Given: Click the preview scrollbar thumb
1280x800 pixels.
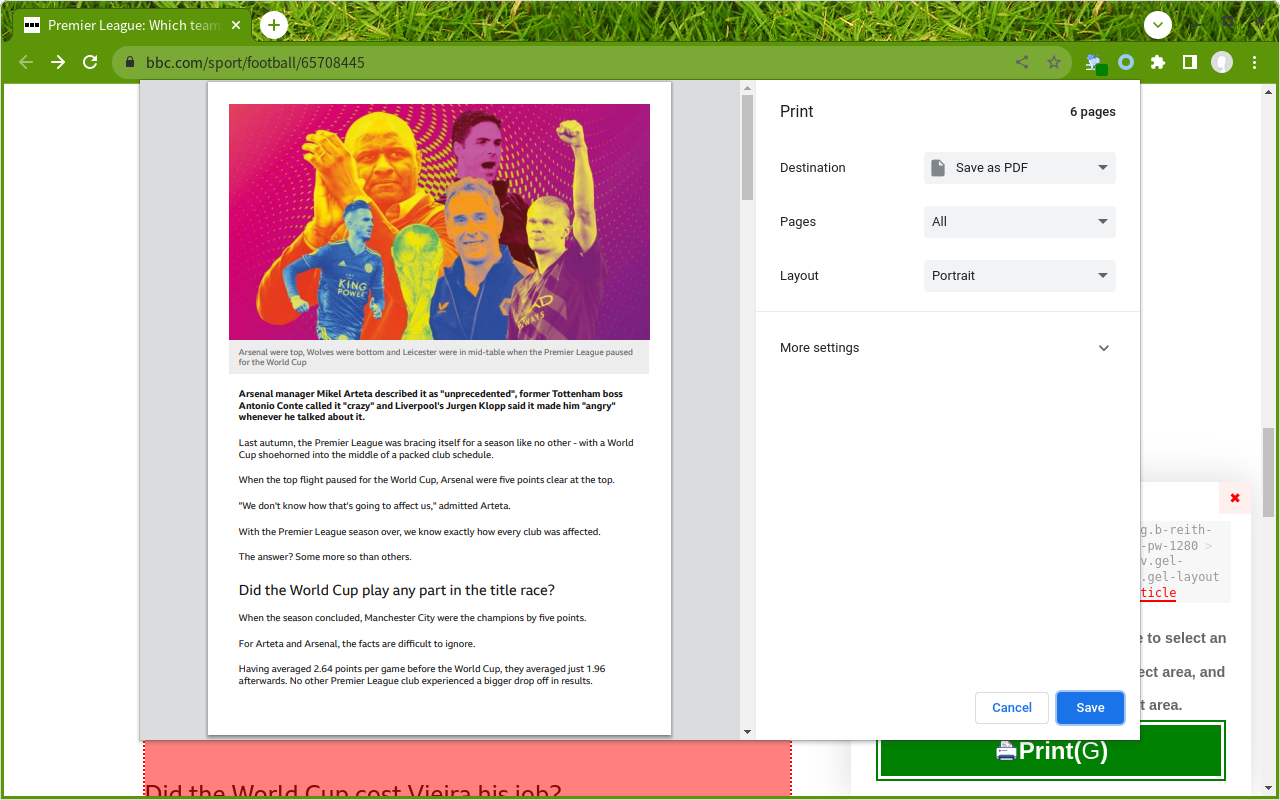Looking at the screenshot, I should coord(747,148).
